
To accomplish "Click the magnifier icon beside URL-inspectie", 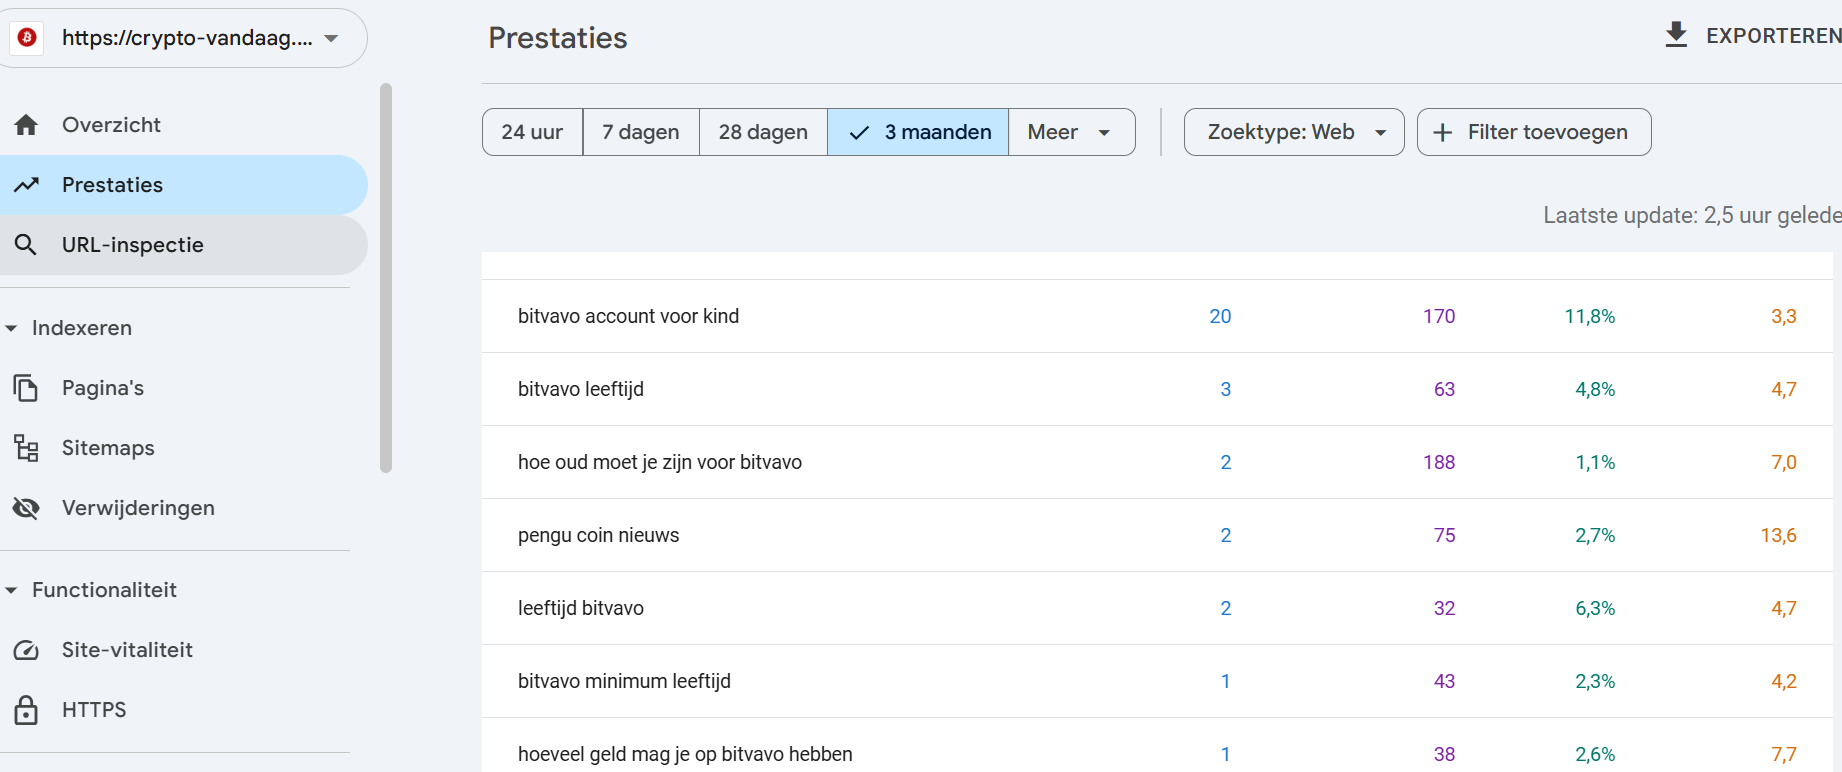I will point(26,245).
